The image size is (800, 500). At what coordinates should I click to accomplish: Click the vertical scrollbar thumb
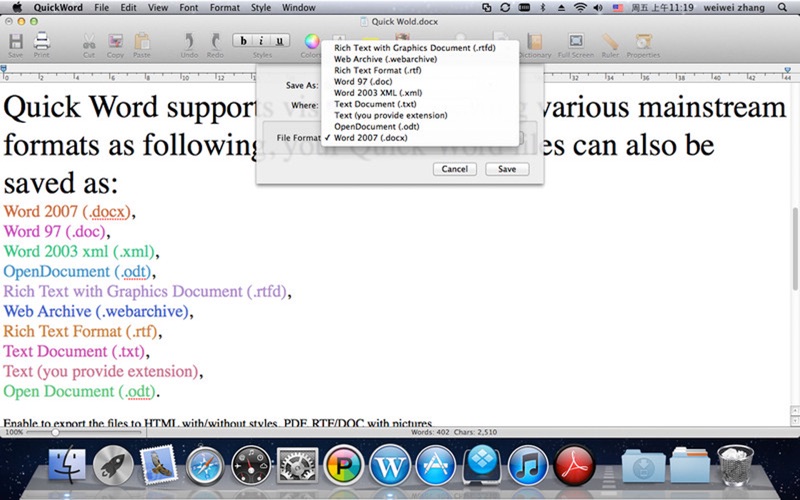click(x=795, y=248)
